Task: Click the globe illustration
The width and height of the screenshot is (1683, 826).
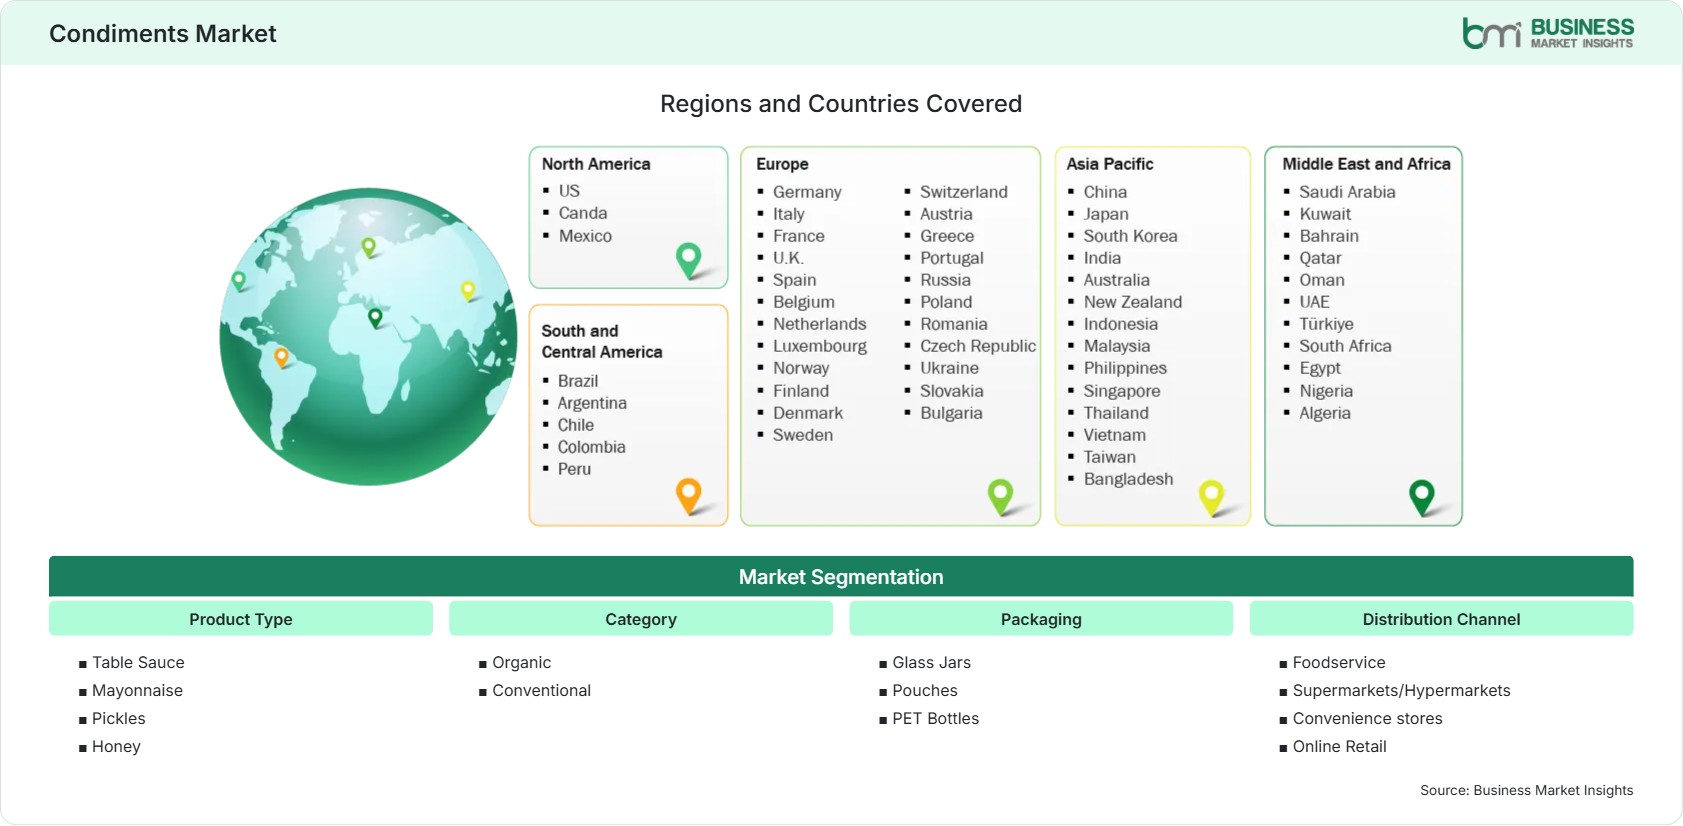Action: (369, 337)
